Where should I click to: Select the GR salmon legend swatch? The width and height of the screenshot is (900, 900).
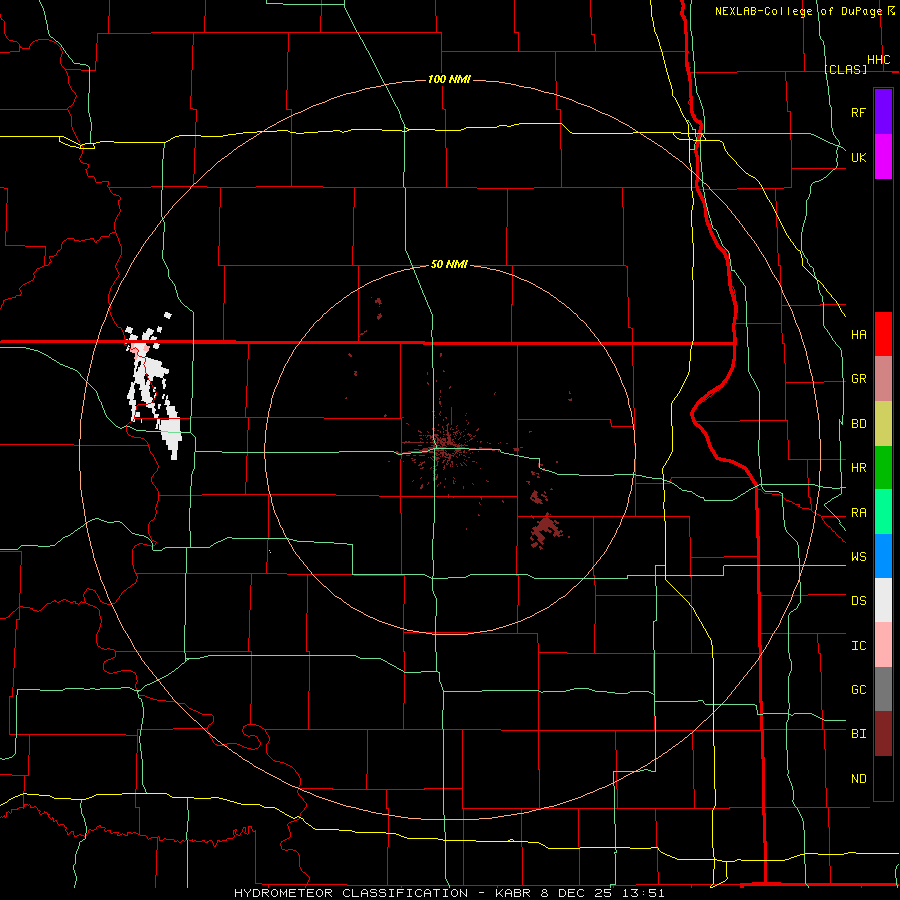[883, 379]
